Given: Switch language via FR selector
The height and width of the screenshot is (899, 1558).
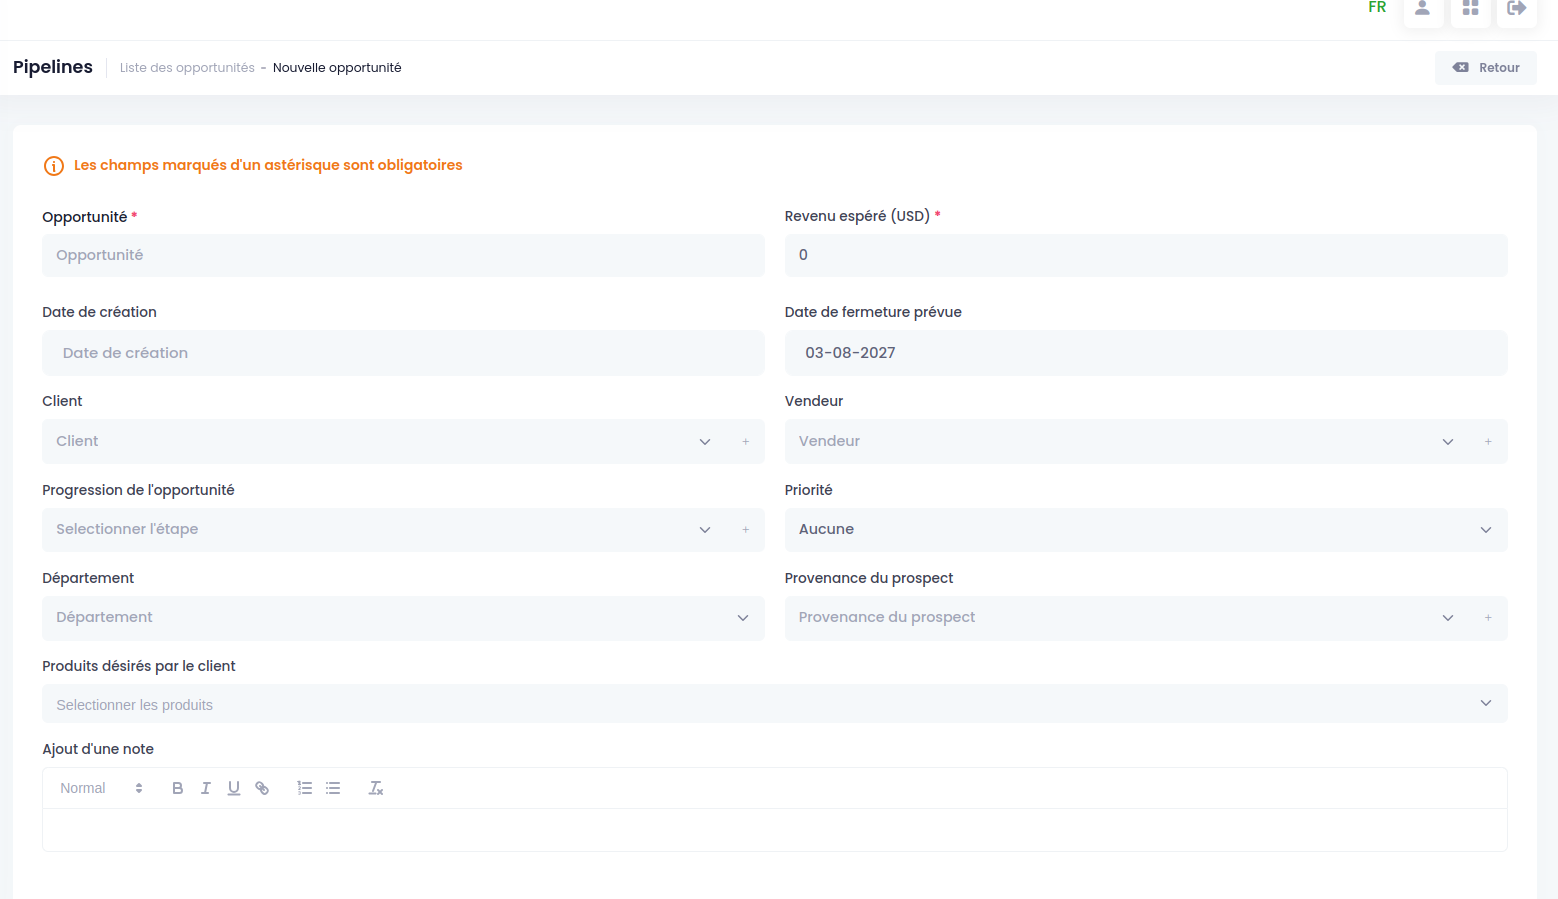Looking at the screenshot, I should point(1377,8).
